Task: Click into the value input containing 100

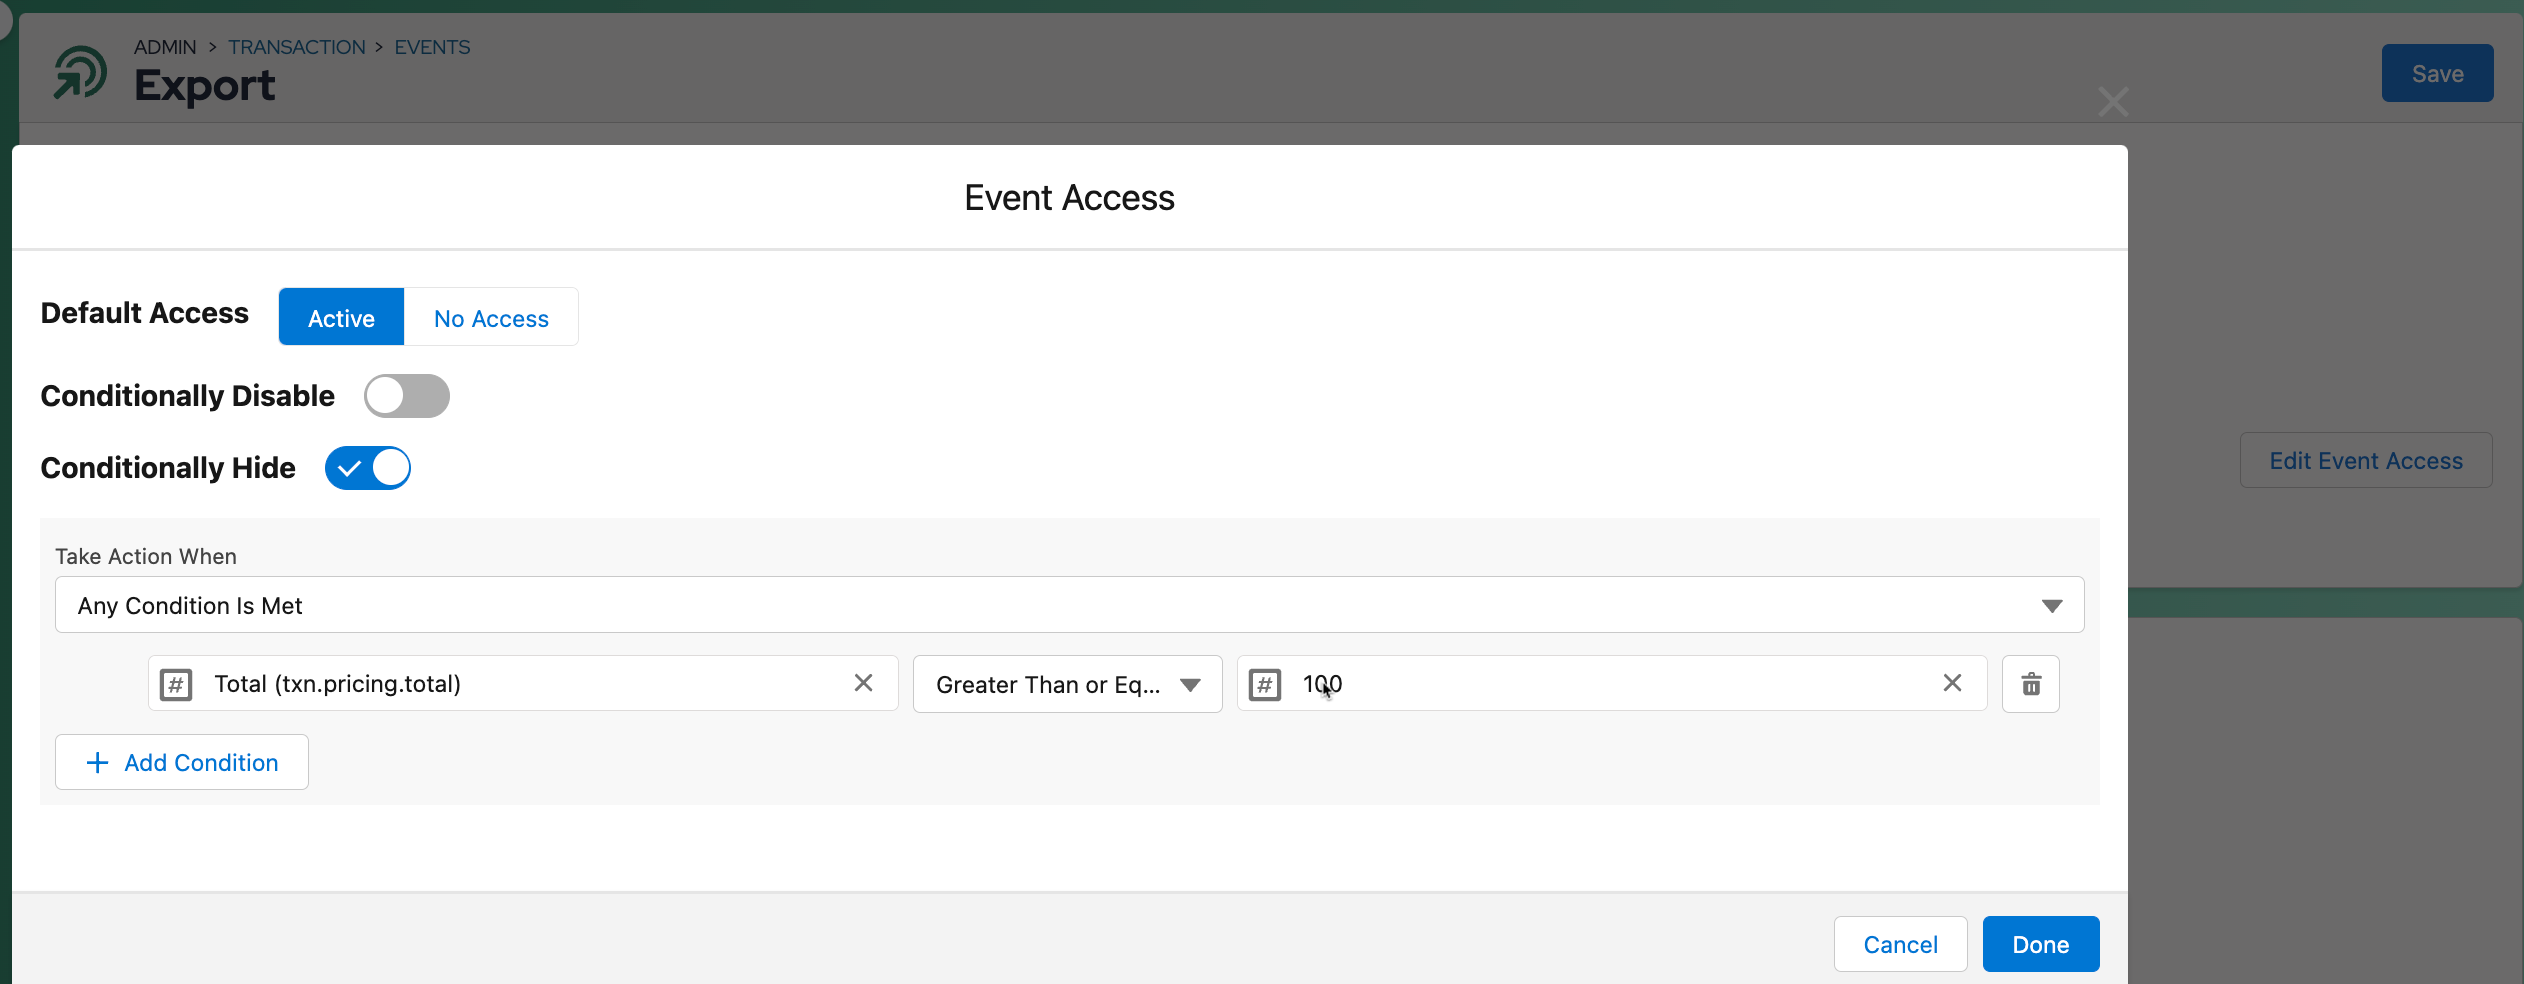Action: pos(1611,684)
